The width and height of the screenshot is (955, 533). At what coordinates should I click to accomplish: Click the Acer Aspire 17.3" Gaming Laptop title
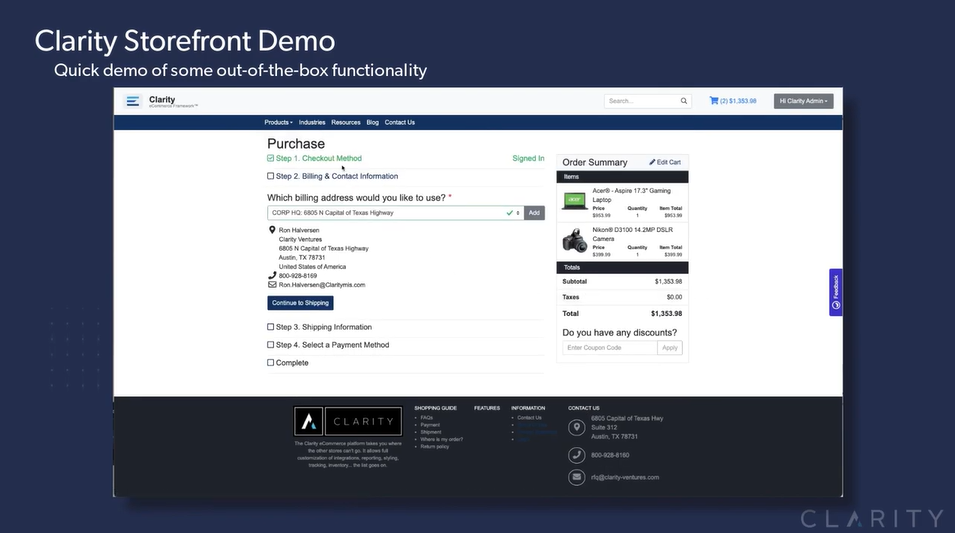coord(632,195)
